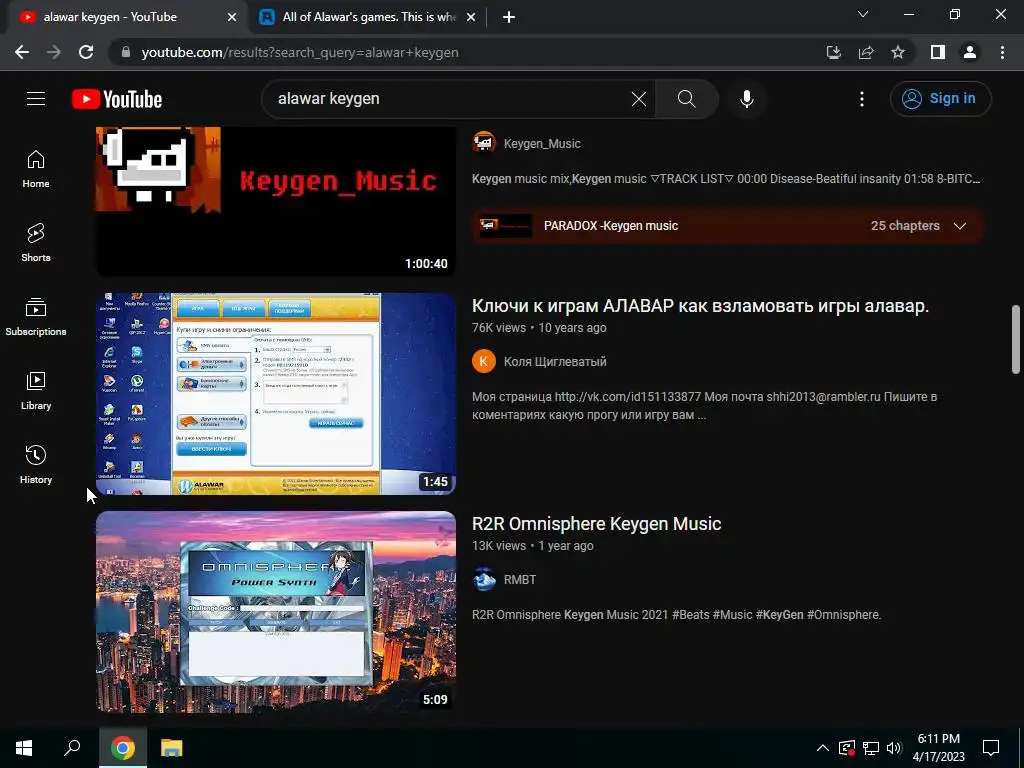The height and width of the screenshot is (768, 1024).
Task: Click the lock site information icon
Action: click(126, 52)
